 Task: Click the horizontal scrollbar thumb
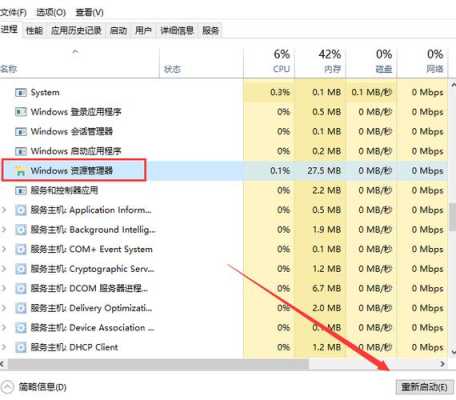pos(159,364)
